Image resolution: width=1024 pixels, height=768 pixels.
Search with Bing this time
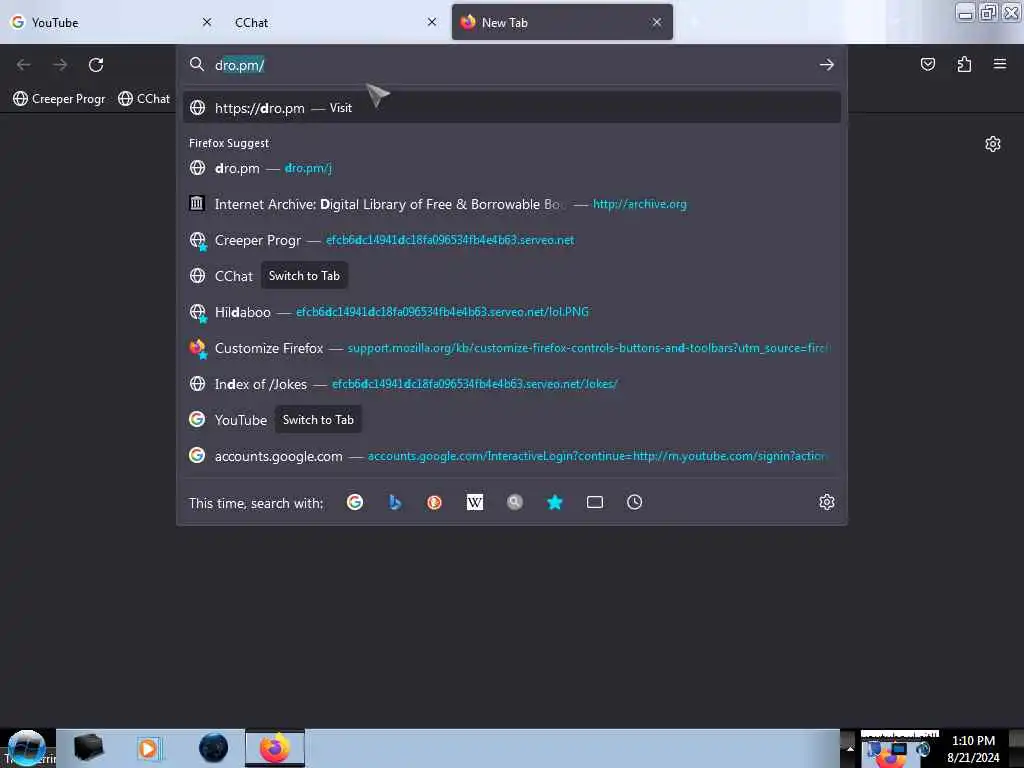(x=394, y=502)
